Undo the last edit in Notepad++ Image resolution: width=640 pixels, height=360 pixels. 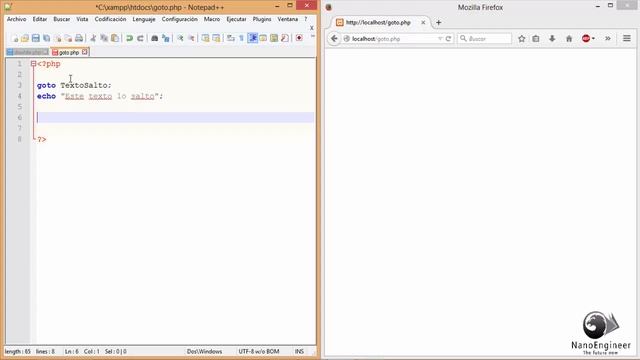point(129,38)
